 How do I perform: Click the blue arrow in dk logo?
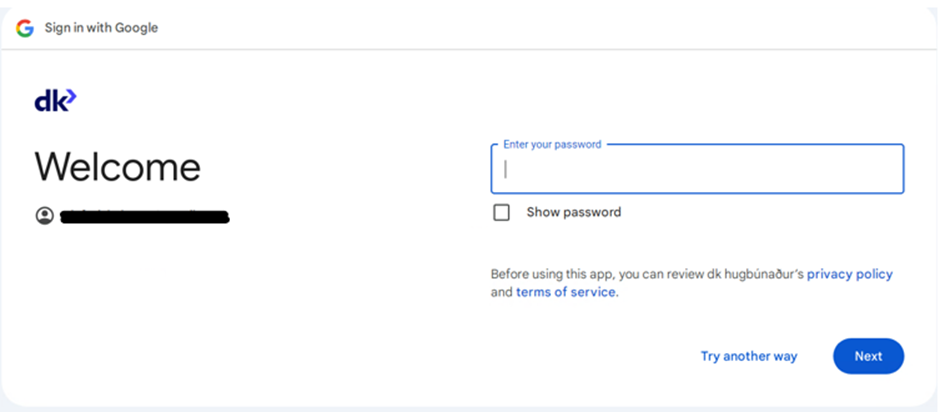tap(69, 97)
